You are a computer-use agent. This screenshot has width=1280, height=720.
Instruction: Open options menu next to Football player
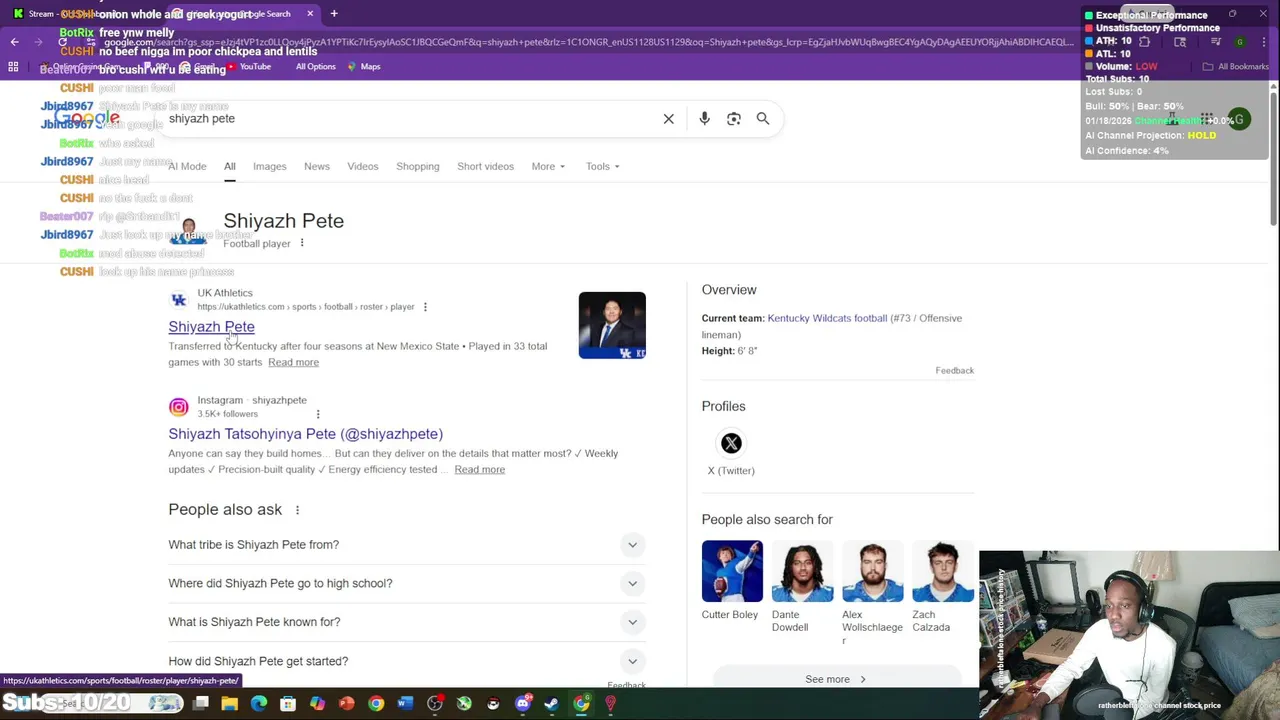pyautogui.click(x=302, y=243)
